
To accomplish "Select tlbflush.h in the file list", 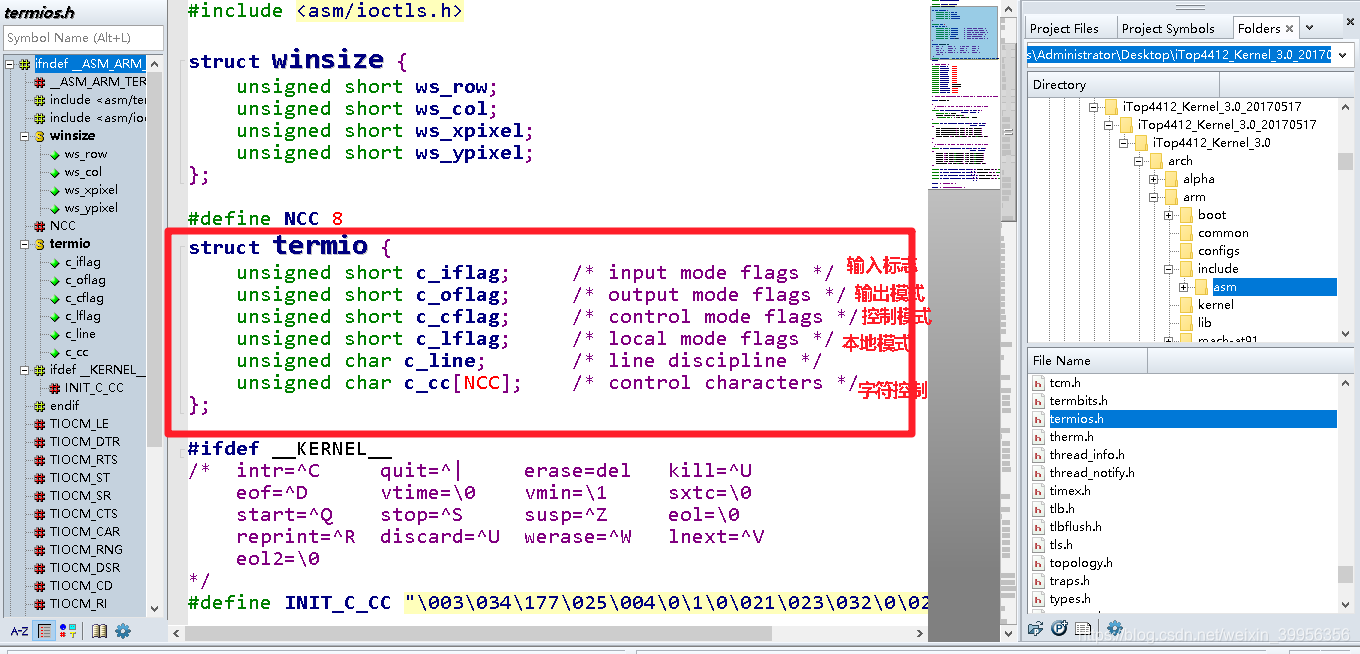I will tap(1075, 527).
